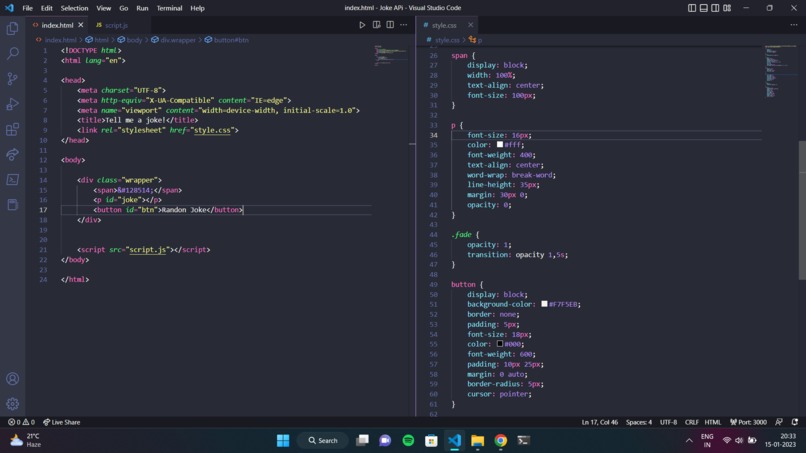Viewport: 806px width, 453px height.
Task: Toggle primary sidebar layout icon
Action: pyautogui.click(x=692, y=8)
